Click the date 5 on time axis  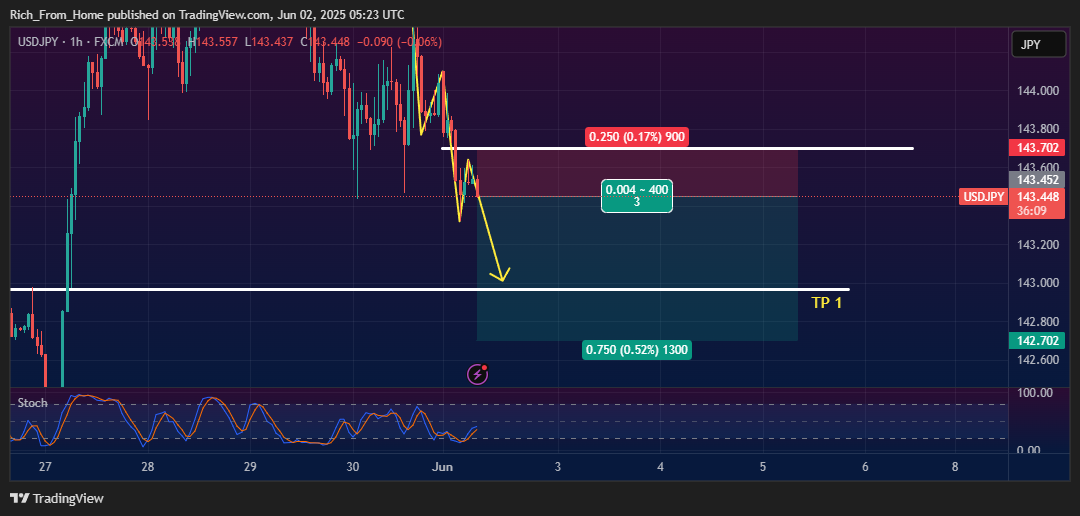click(x=762, y=467)
